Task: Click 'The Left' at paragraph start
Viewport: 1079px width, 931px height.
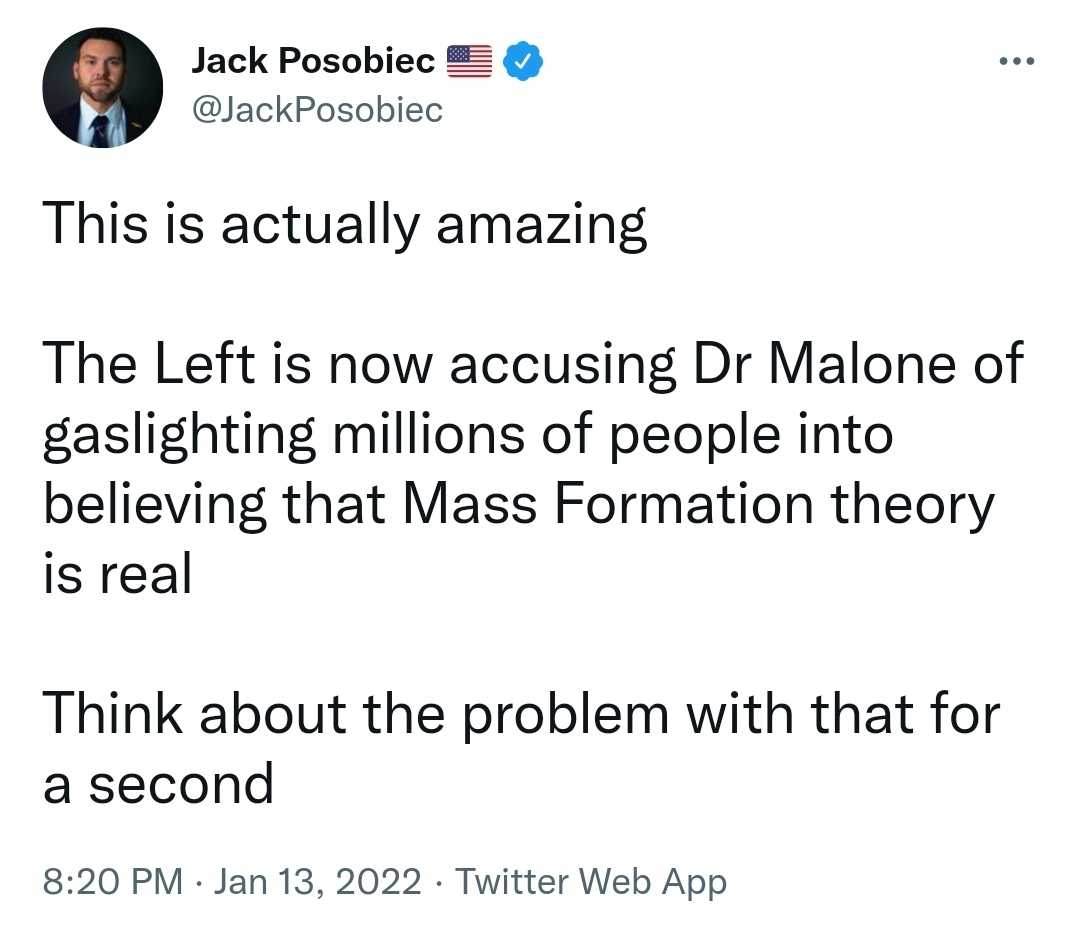Action: [149, 363]
